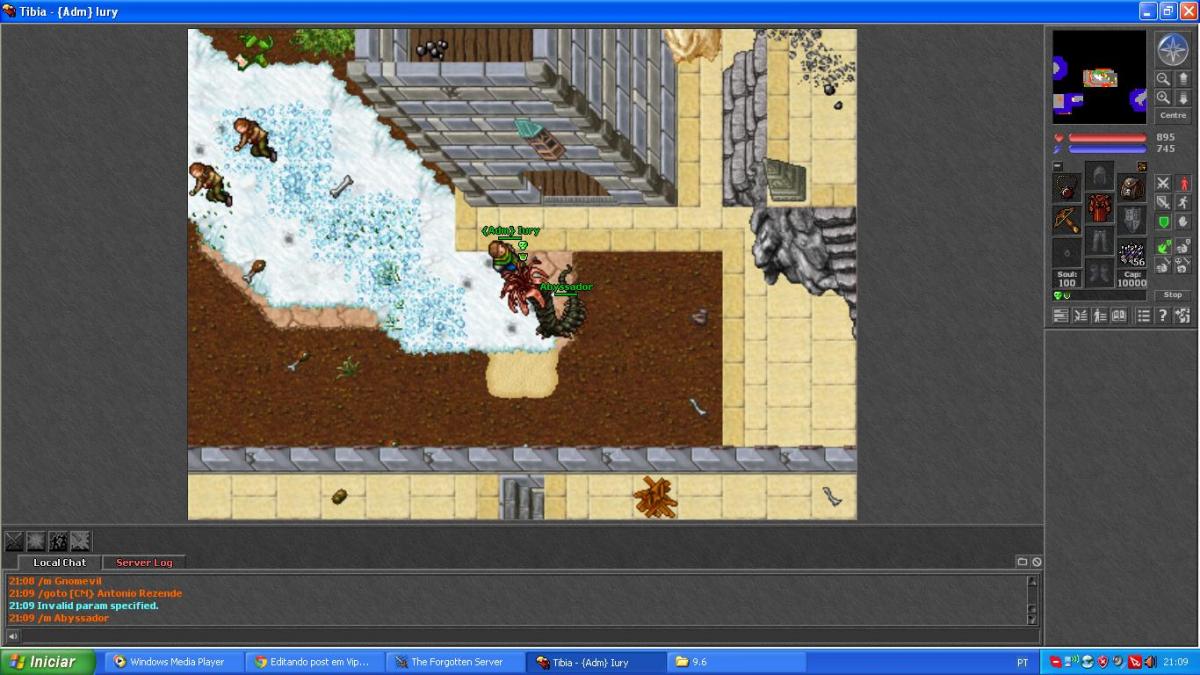The height and width of the screenshot is (675, 1200).
Task: Open the Battle list button
Action: [x=1080, y=316]
